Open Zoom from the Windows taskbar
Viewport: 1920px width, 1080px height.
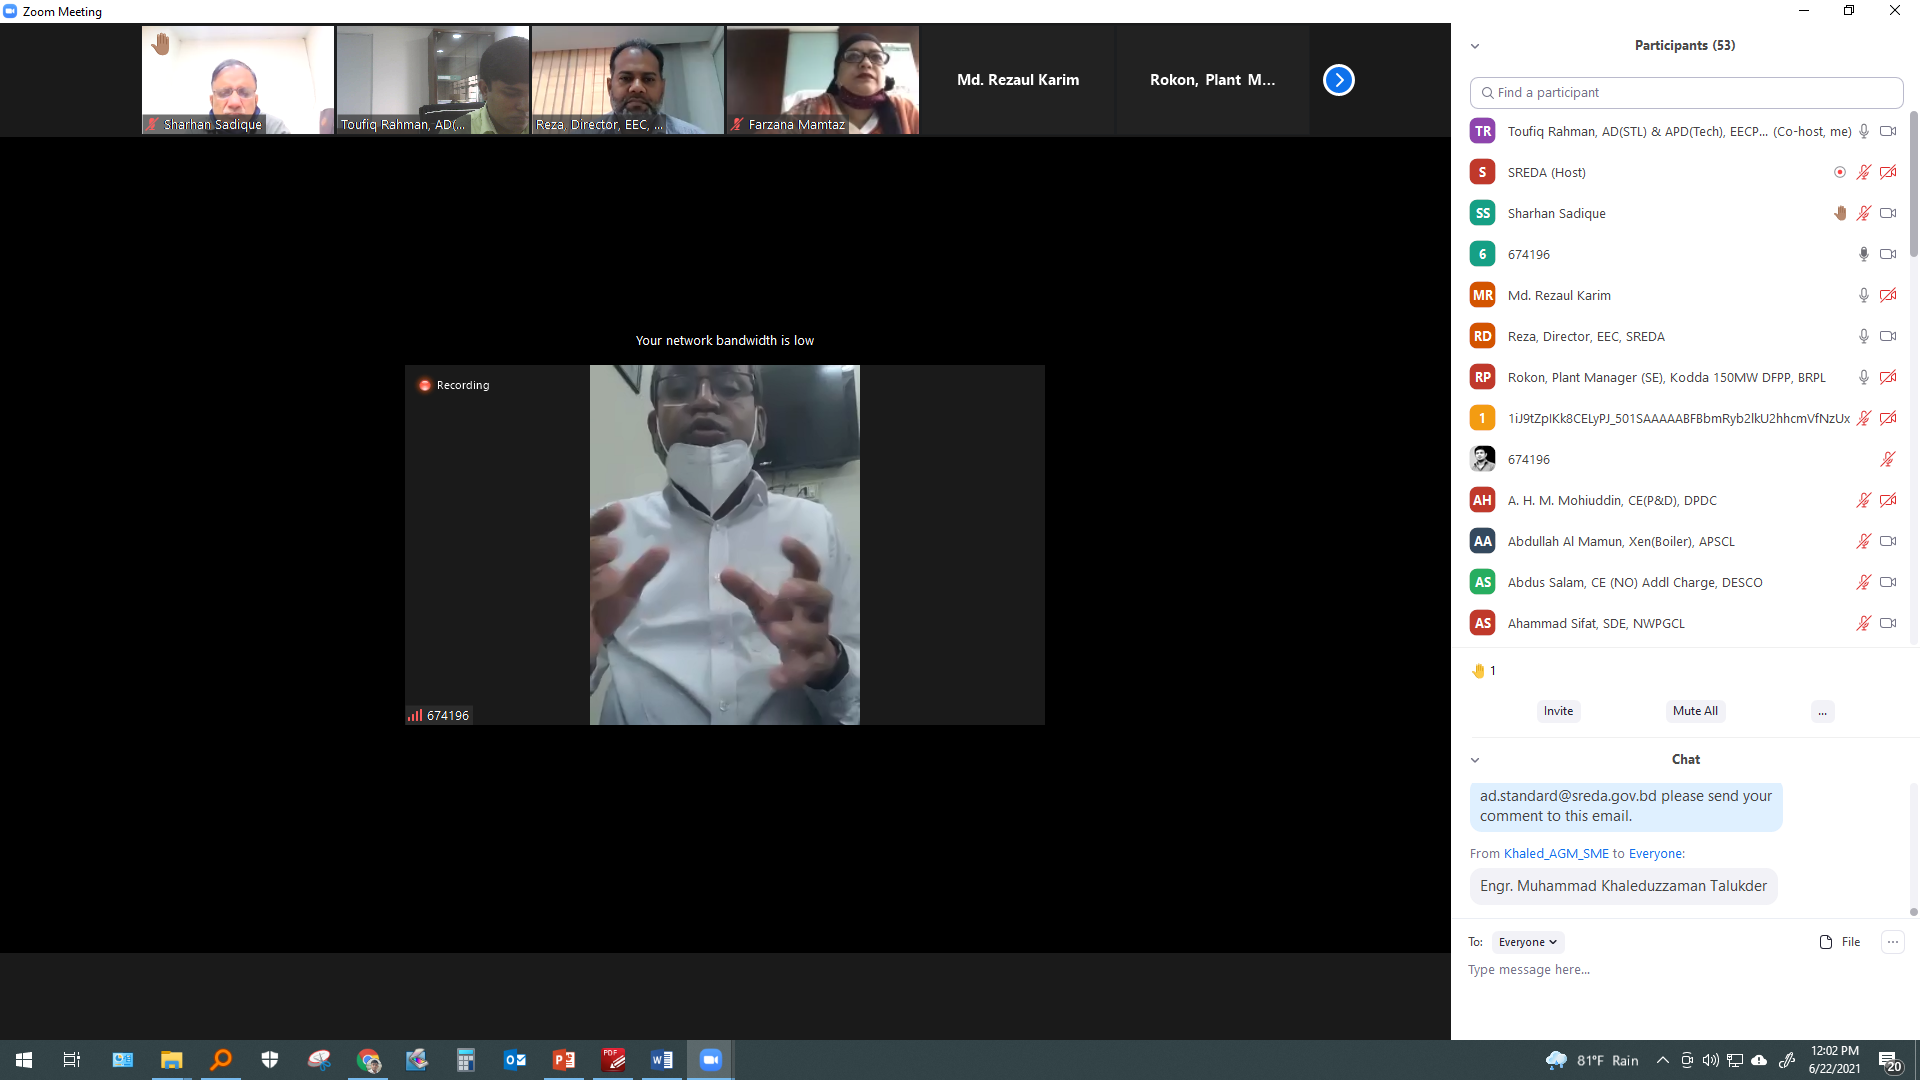click(711, 1060)
